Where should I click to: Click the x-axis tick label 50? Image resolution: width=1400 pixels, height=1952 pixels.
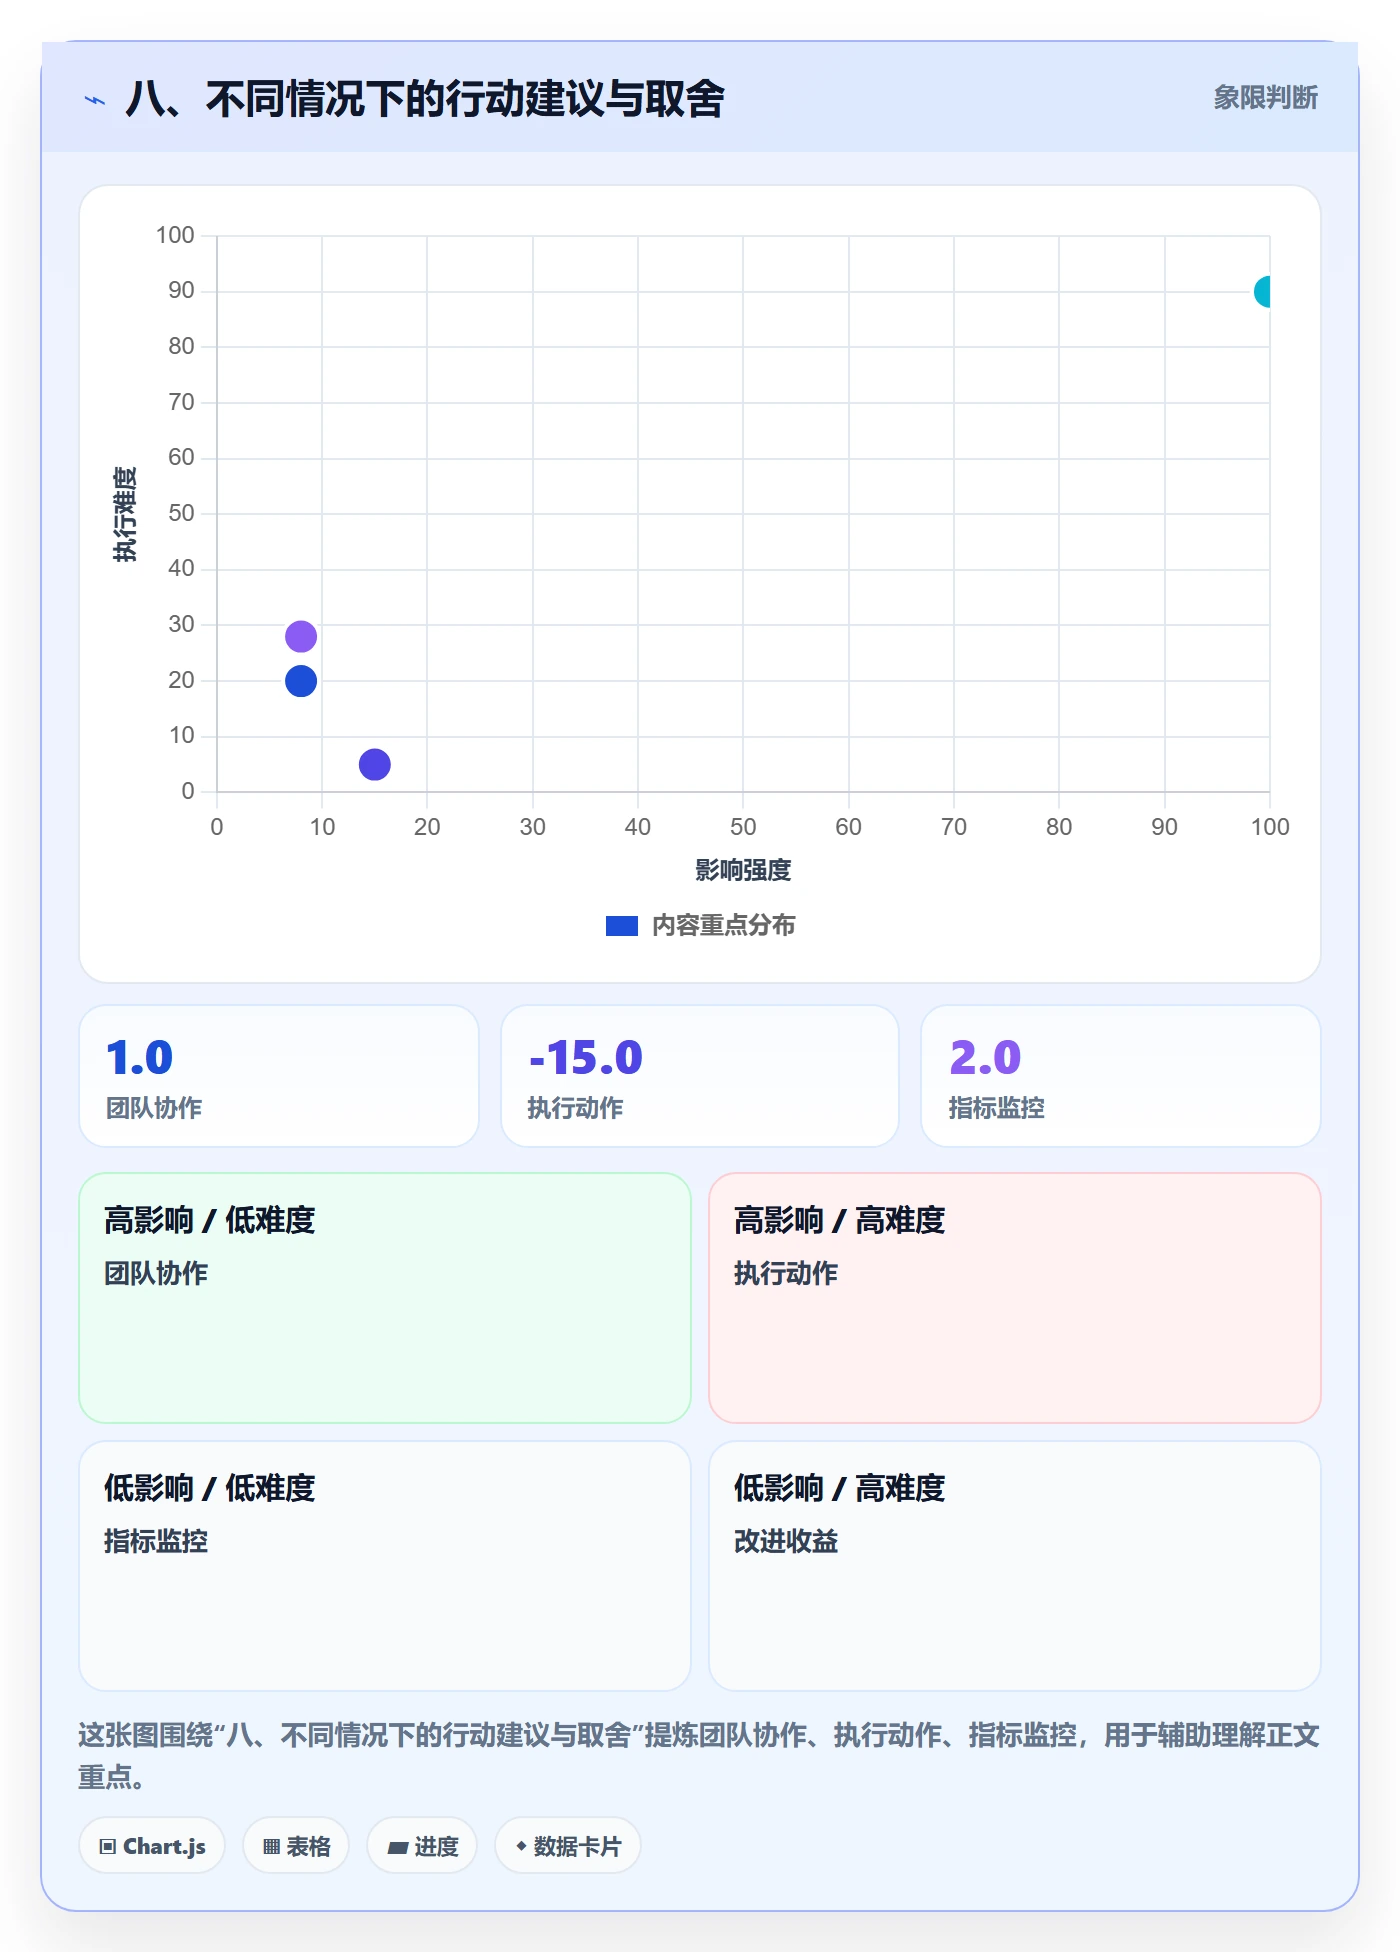(x=743, y=827)
